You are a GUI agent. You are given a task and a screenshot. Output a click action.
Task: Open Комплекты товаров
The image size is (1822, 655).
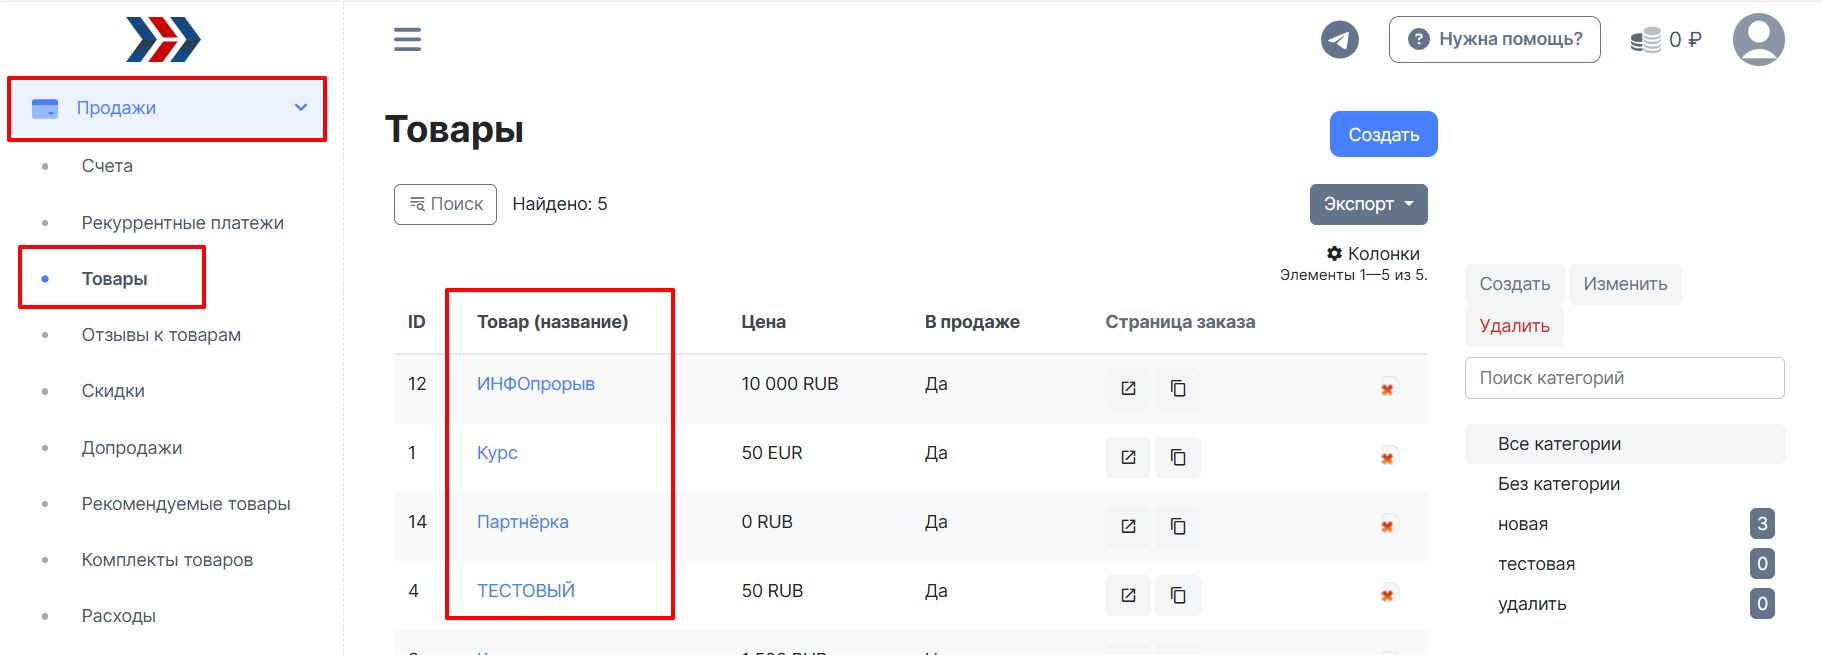pos(167,560)
